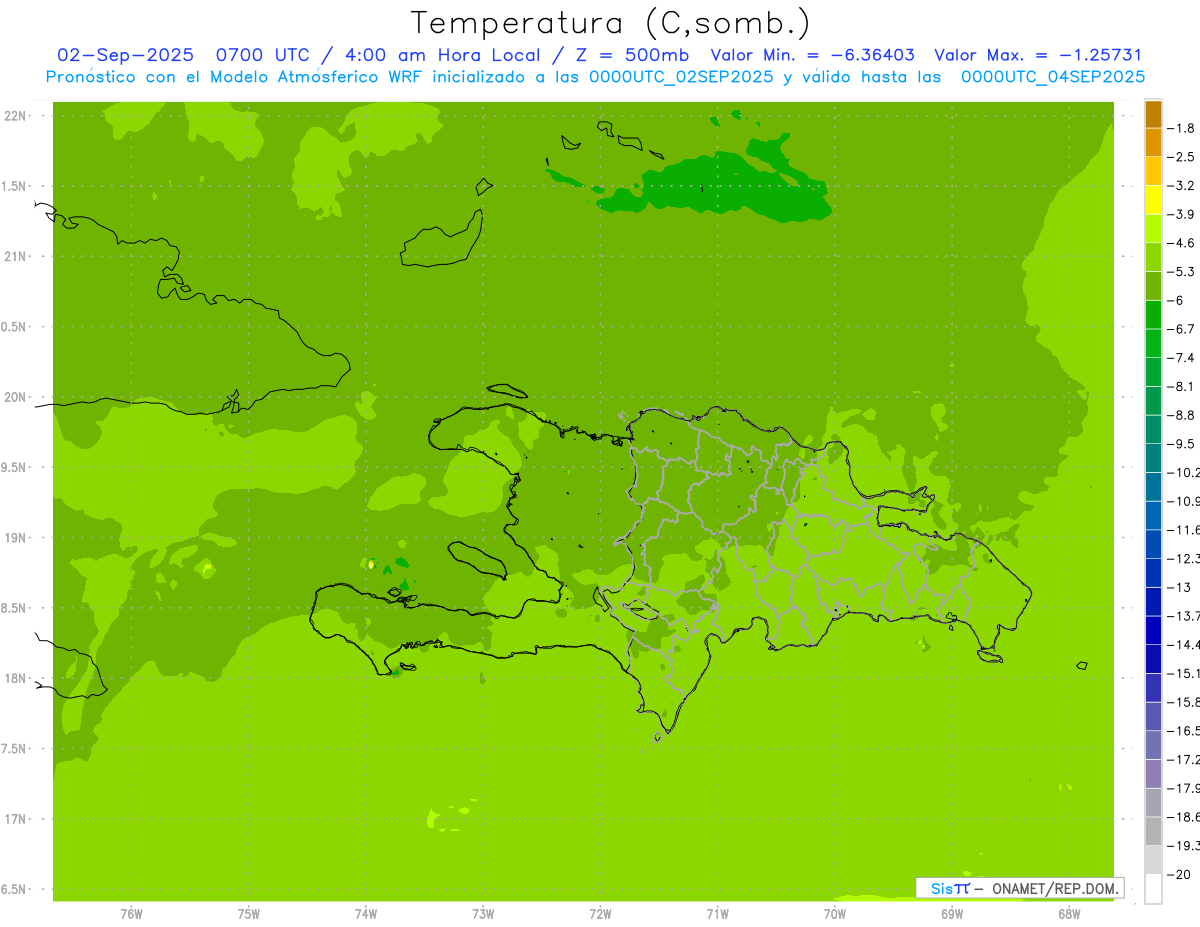Click the "20N" latitude label
This screenshot has width=1200, height=927.
click(15, 397)
